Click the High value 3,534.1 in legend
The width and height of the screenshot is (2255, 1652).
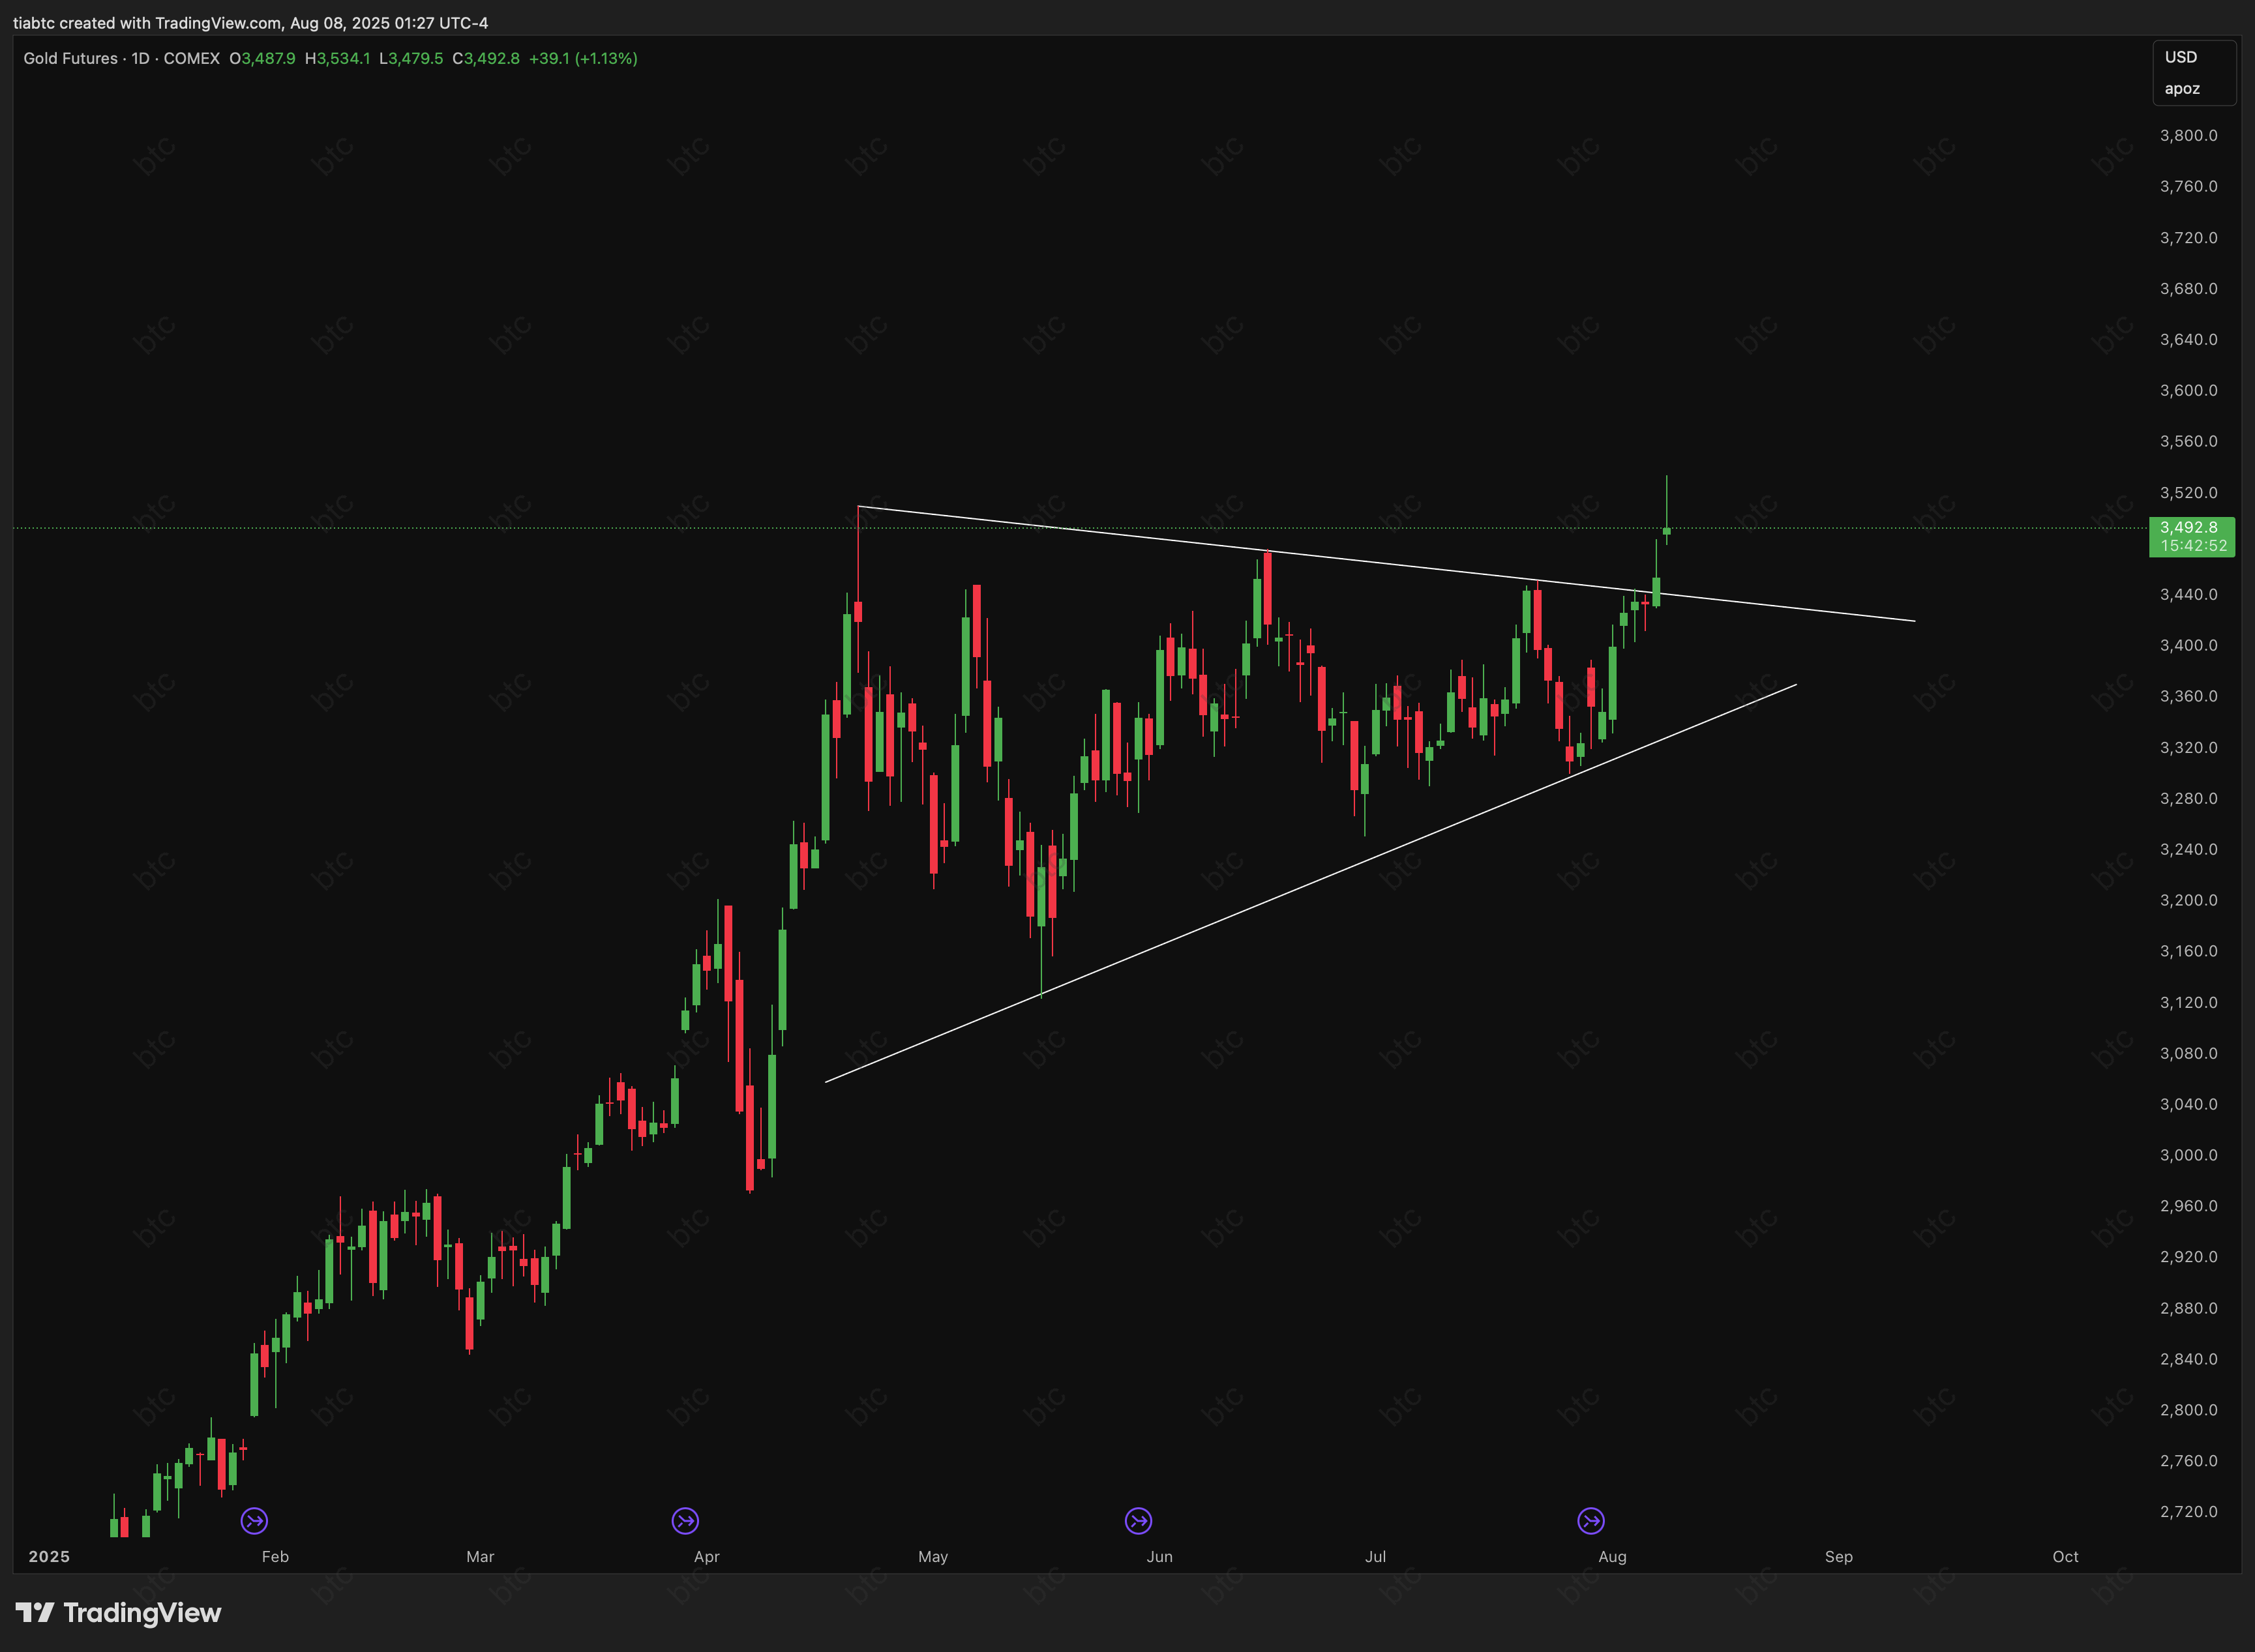[x=343, y=58]
